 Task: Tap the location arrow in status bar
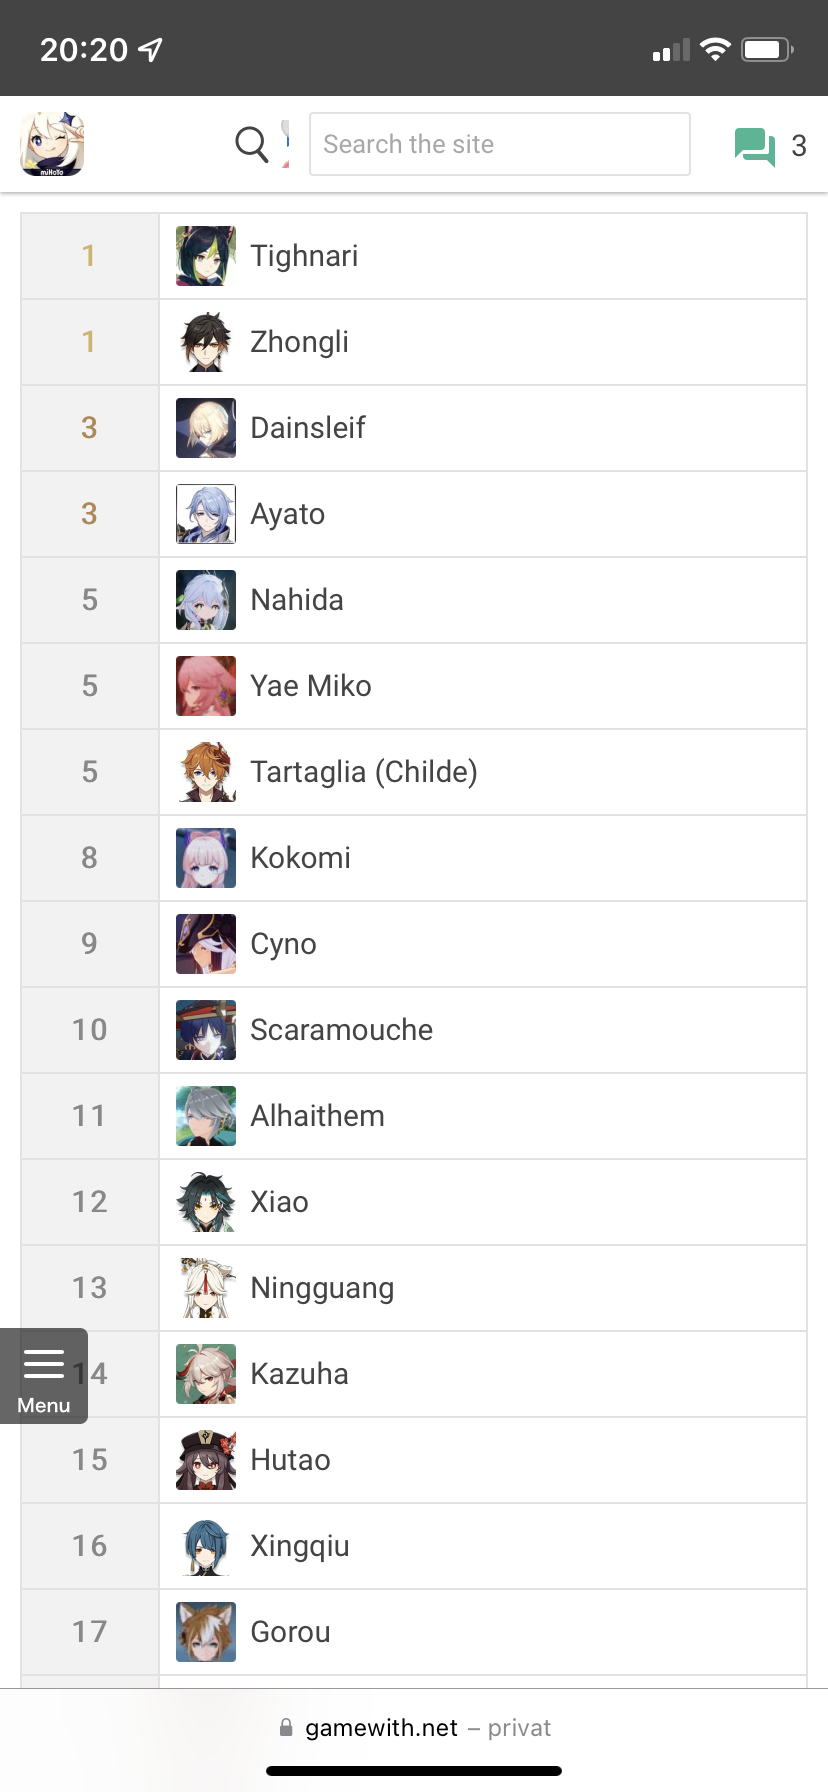(151, 49)
